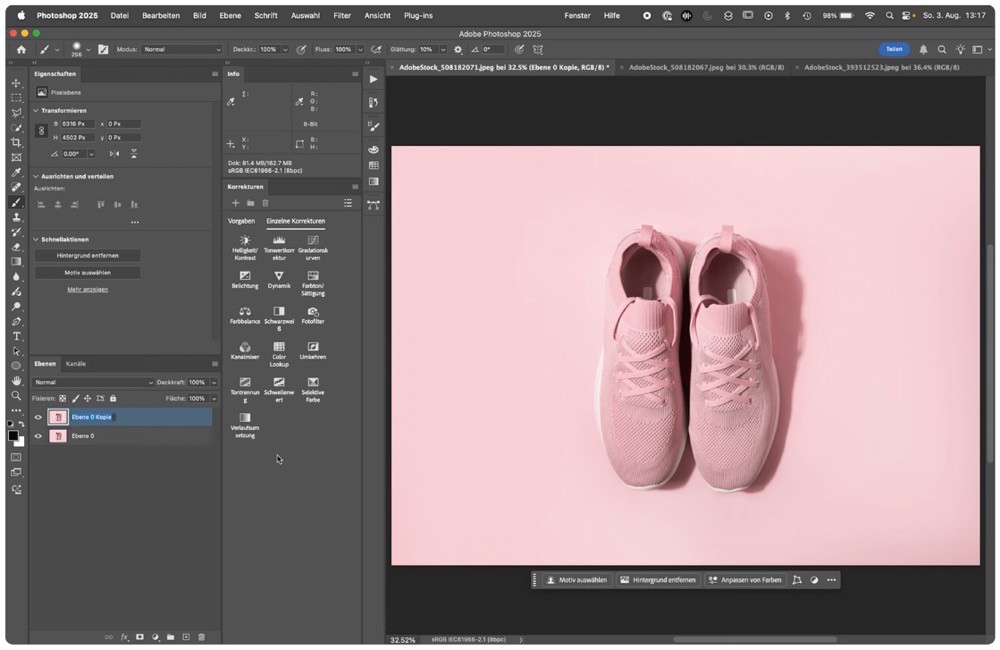Screen dimensions: 1000x650
Task: Switch to the Kanäle tab
Action: (x=76, y=364)
